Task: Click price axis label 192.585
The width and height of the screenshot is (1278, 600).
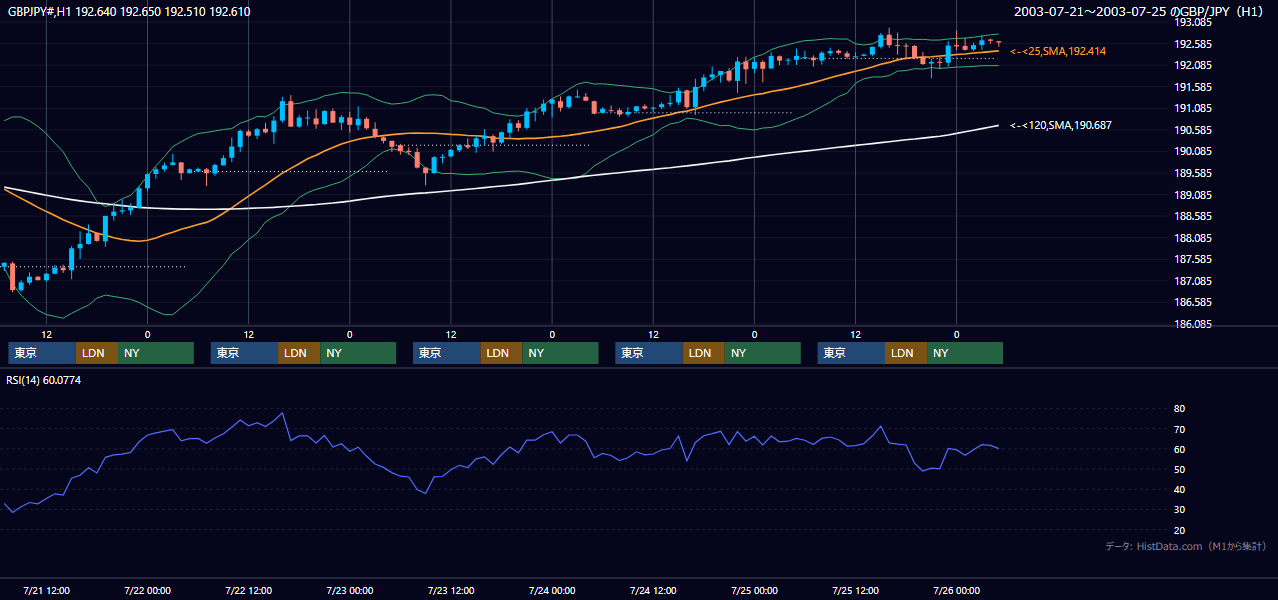Action: point(1193,44)
